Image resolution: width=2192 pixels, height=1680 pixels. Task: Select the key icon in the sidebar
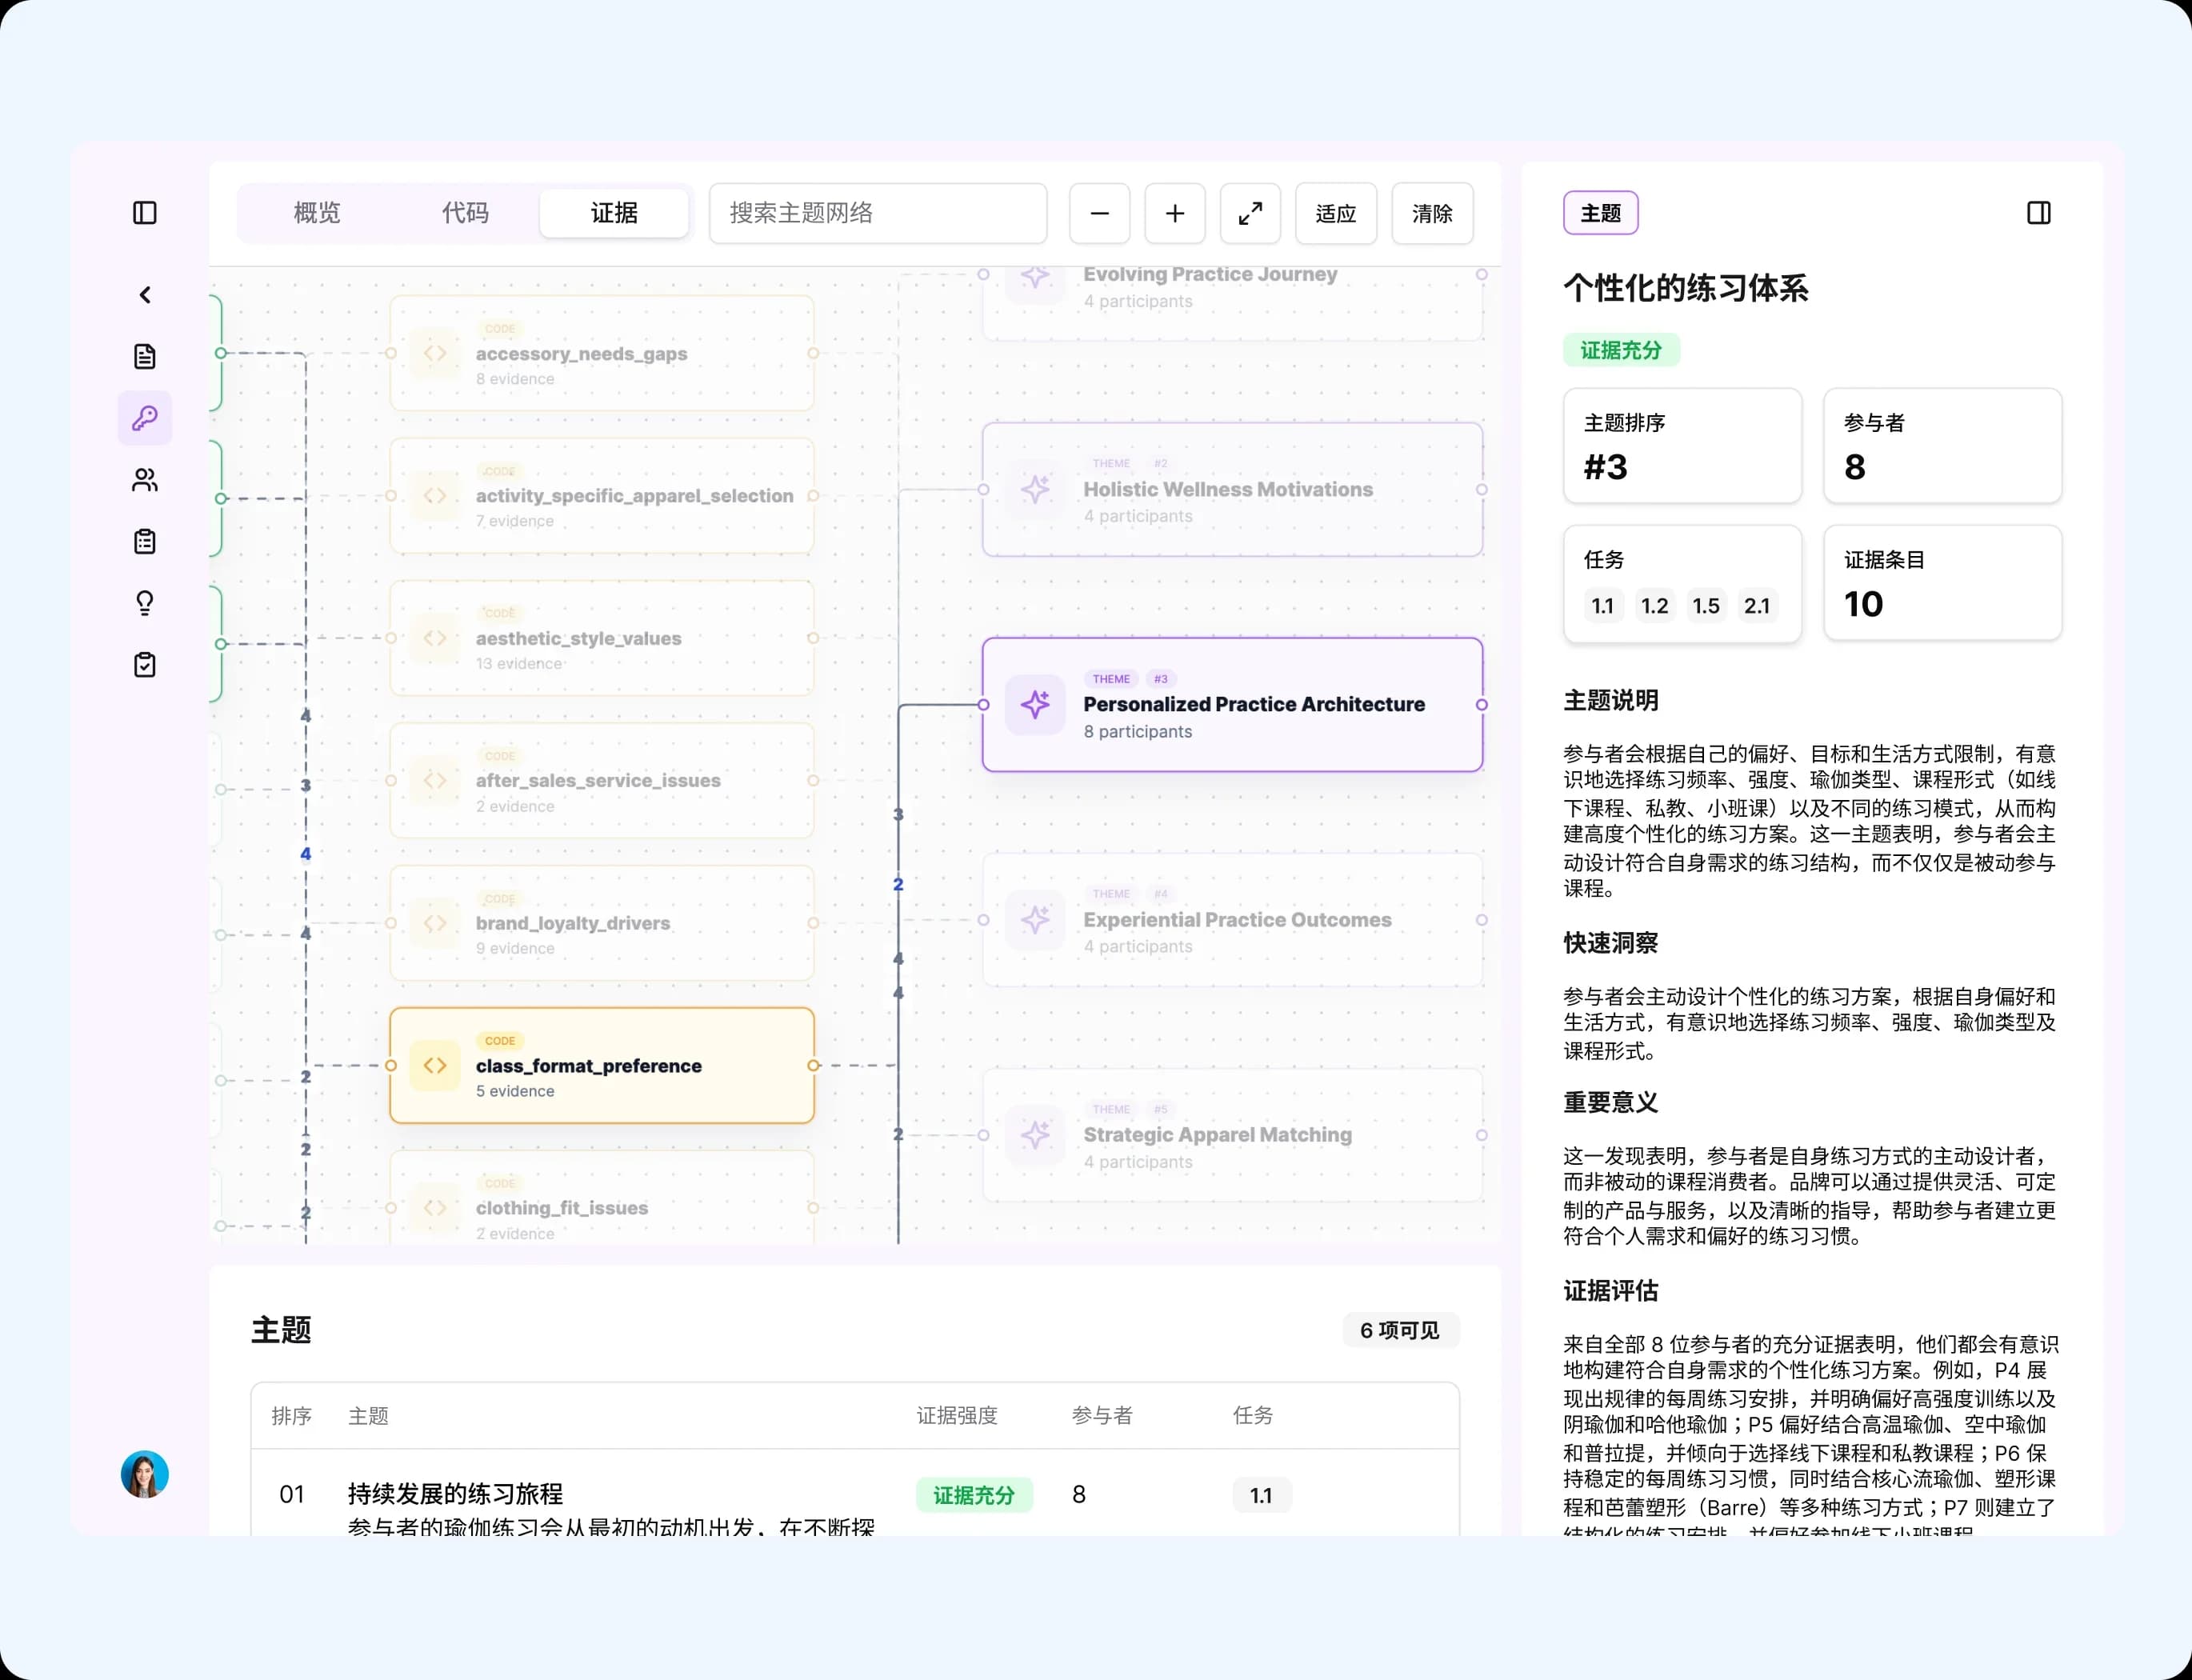[x=145, y=418]
